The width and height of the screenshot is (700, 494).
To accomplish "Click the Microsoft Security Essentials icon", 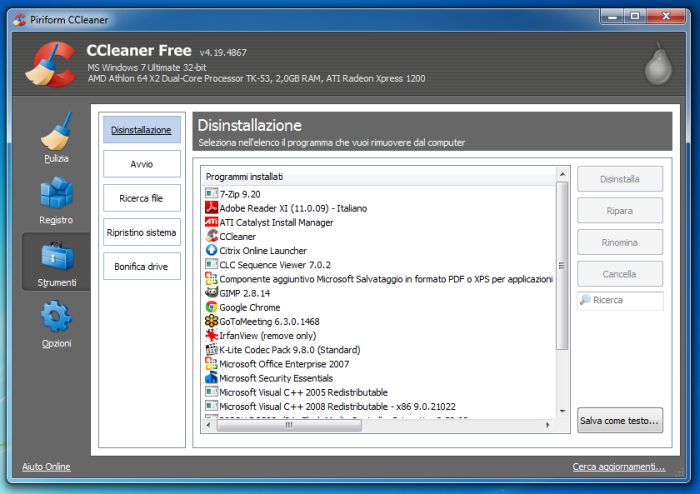I will click(x=211, y=378).
